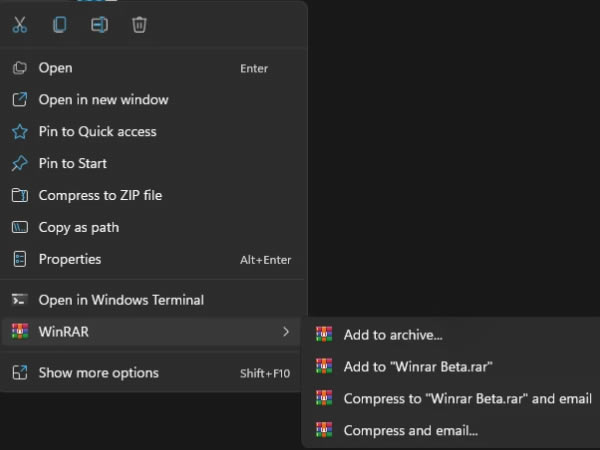Image resolution: width=600 pixels, height=450 pixels.
Task: Click the WinRAR icon beside Compress and email...
Action: [324, 430]
